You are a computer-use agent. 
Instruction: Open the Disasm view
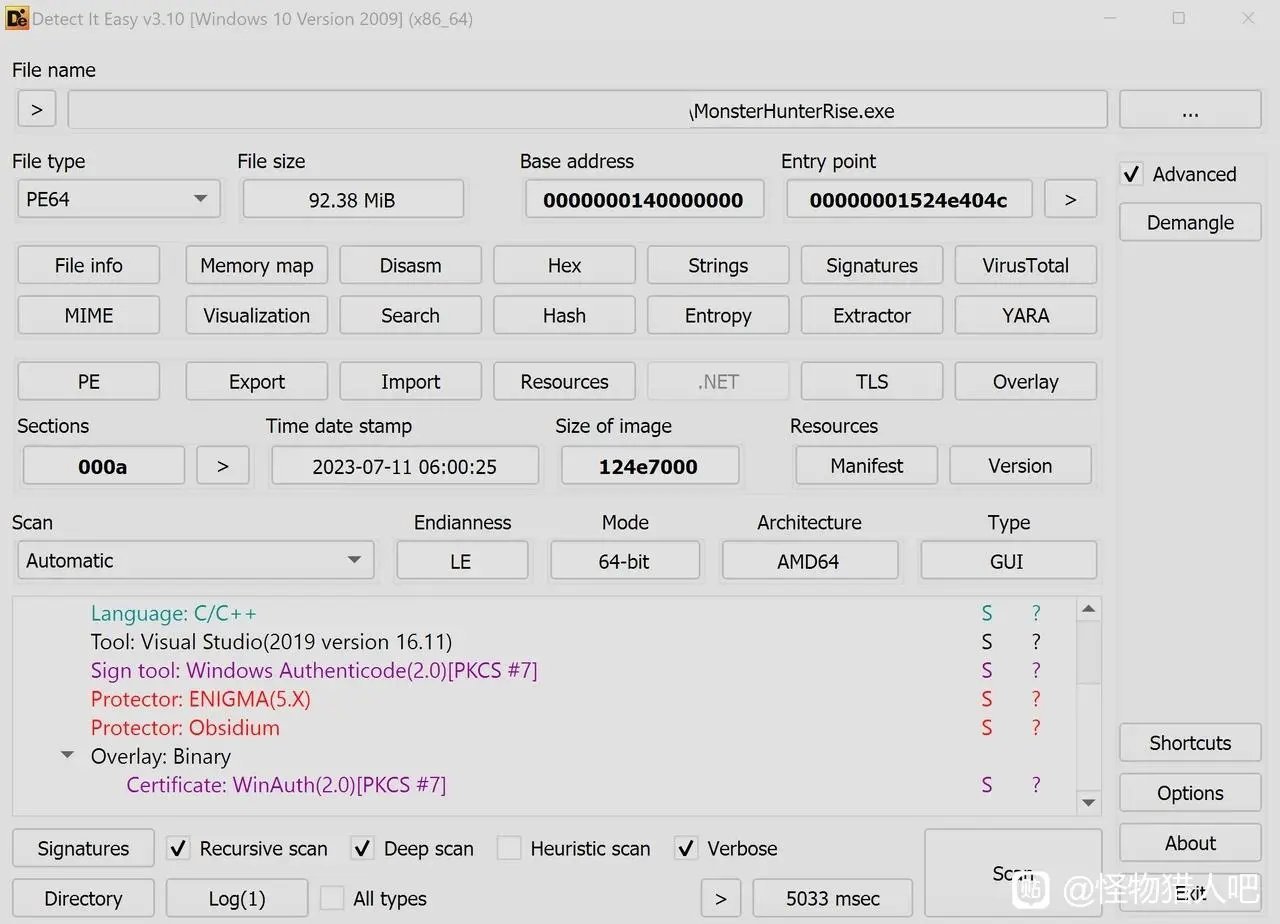[x=411, y=265]
